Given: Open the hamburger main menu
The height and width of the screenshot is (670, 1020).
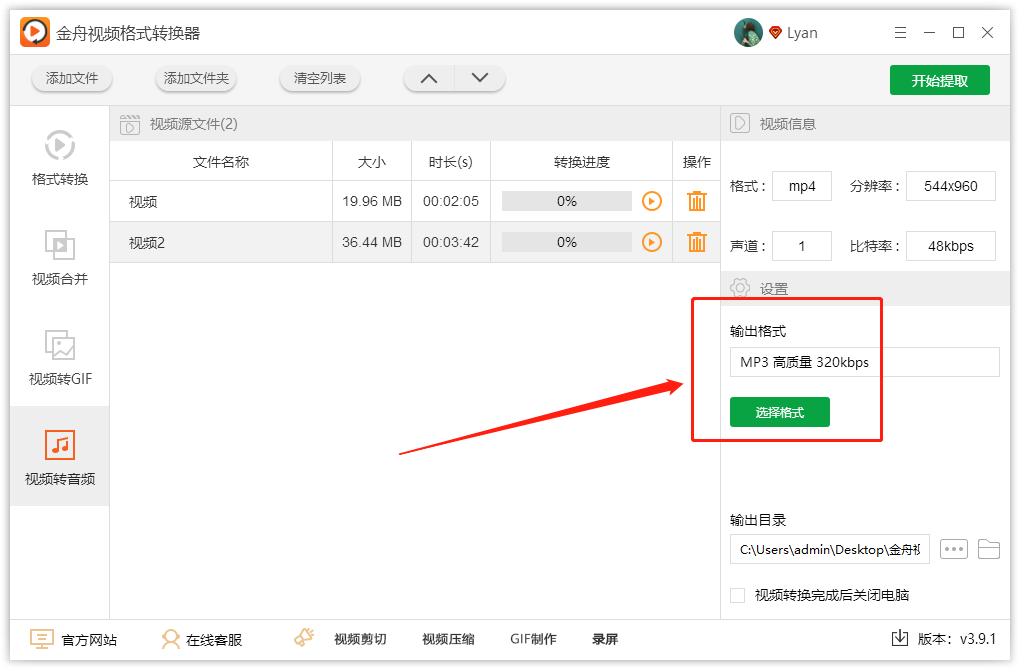Looking at the screenshot, I should (x=900, y=33).
